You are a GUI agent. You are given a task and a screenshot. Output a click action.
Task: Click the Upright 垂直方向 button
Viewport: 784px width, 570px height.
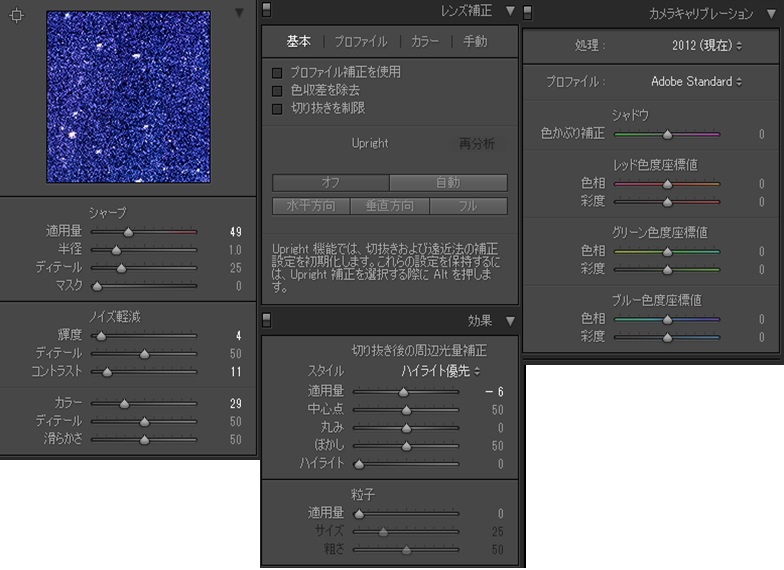[390, 206]
